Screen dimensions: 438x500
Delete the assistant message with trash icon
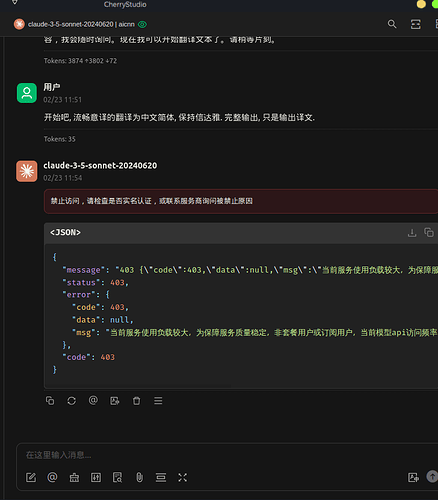tap(136, 400)
